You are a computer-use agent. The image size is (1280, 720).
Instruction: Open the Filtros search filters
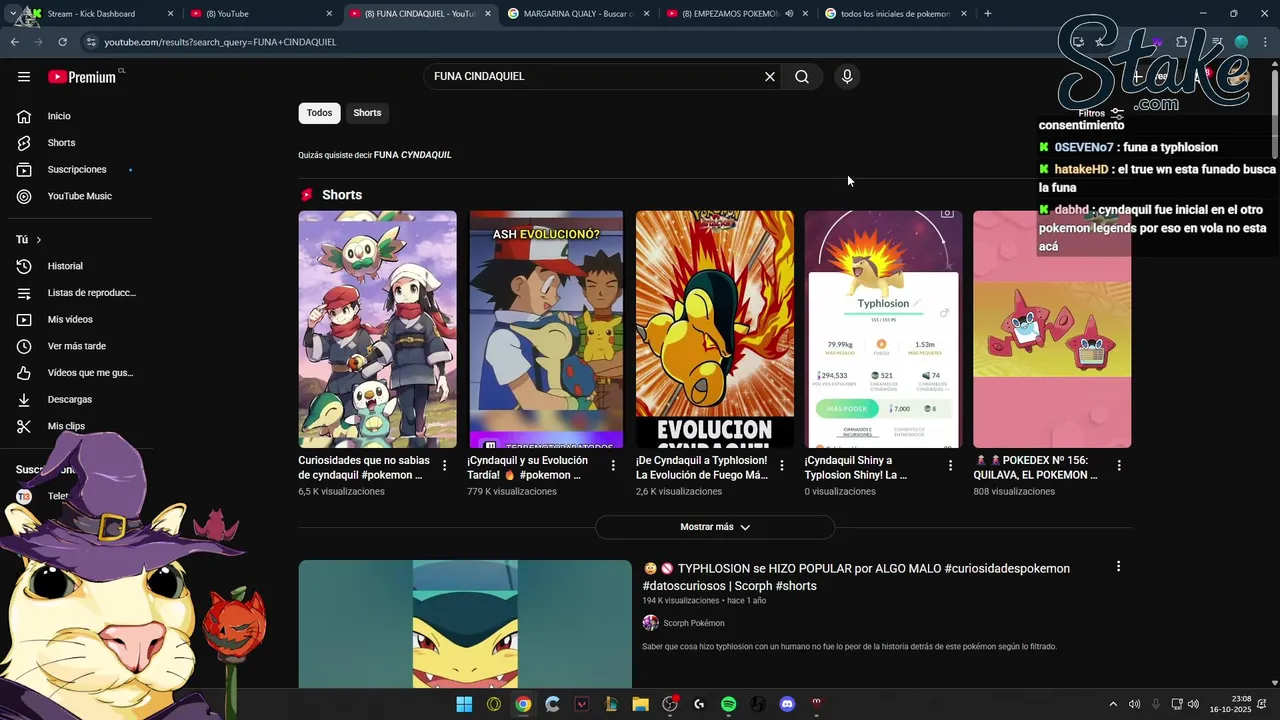(x=1101, y=114)
